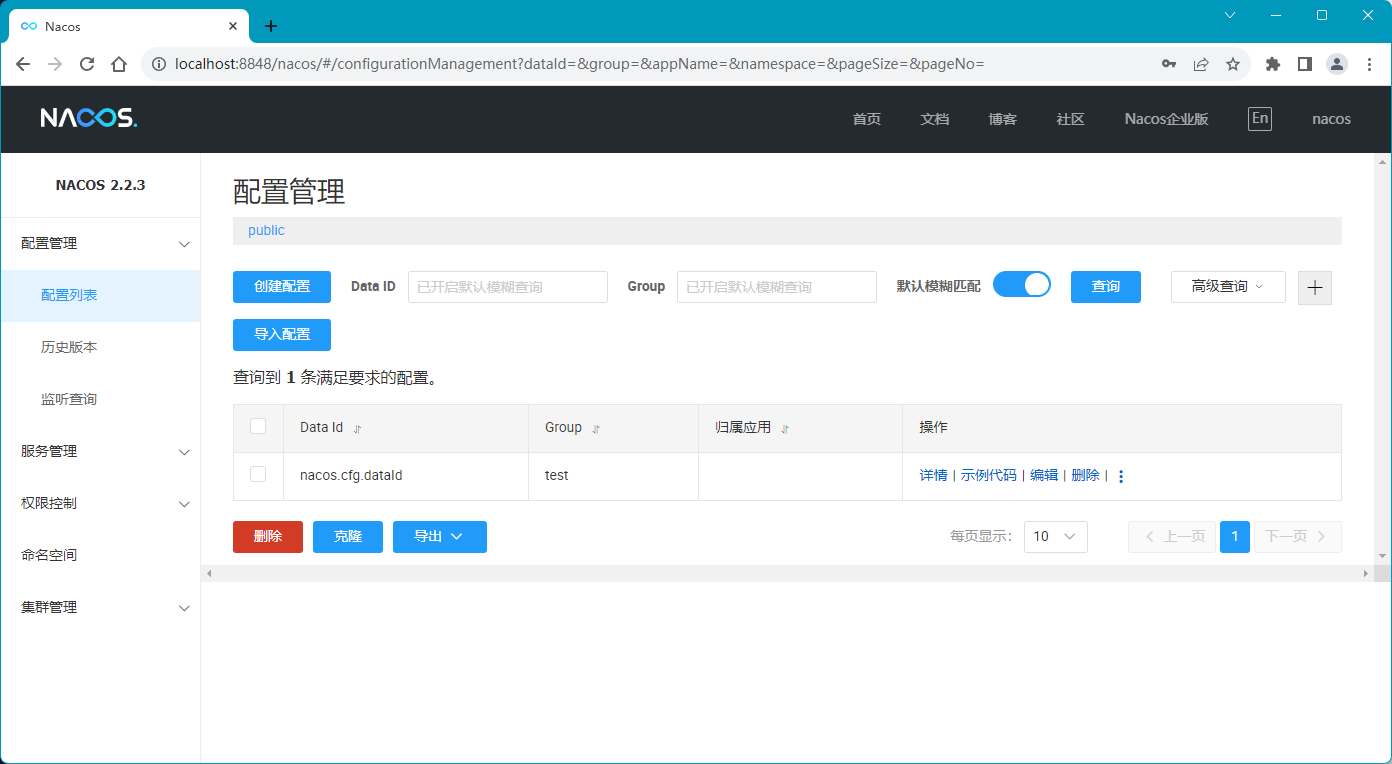Open 社区 in top navigation
The image size is (1392, 764).
[x=1071, y=119]
